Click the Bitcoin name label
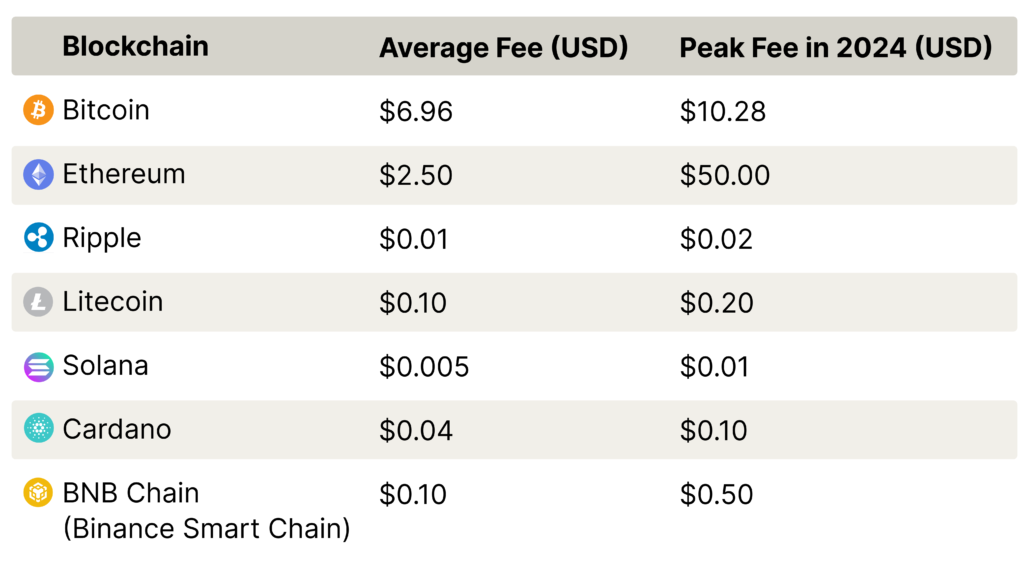The width and height of the screenshot is (1024, 577). (x=106, y=110)
